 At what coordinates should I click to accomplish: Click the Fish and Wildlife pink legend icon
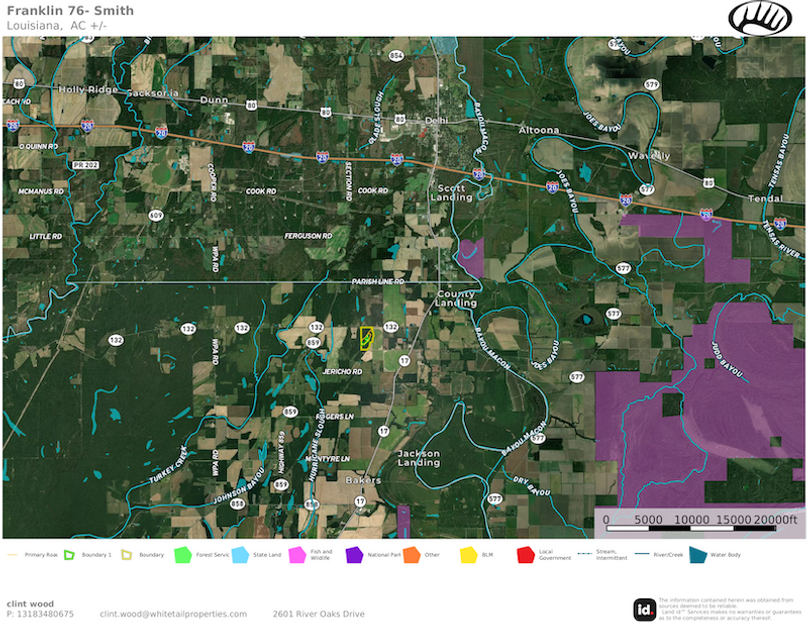point(296,554)
